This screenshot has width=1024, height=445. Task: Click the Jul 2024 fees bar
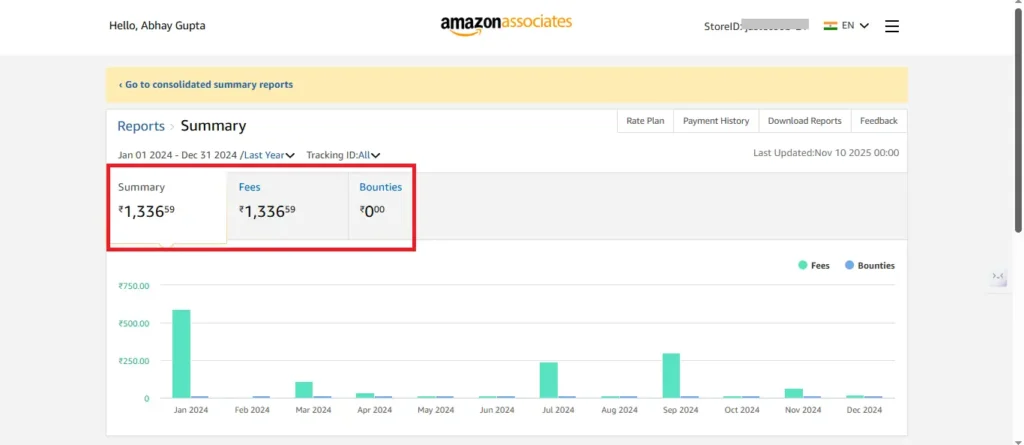(549, 380)
